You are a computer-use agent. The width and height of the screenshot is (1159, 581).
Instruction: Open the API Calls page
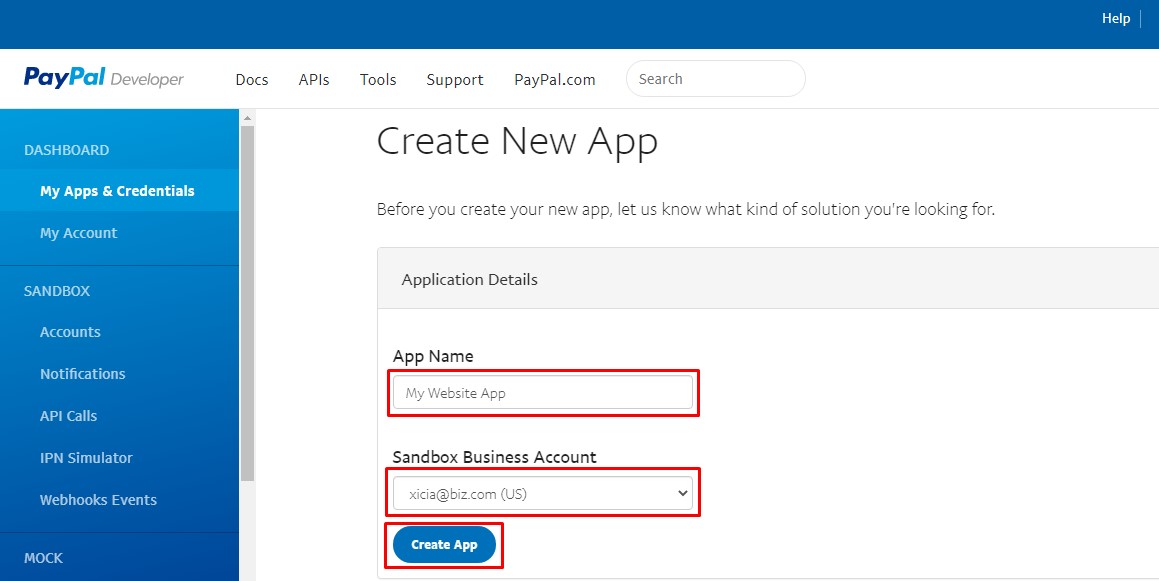[x=68, y=416]
